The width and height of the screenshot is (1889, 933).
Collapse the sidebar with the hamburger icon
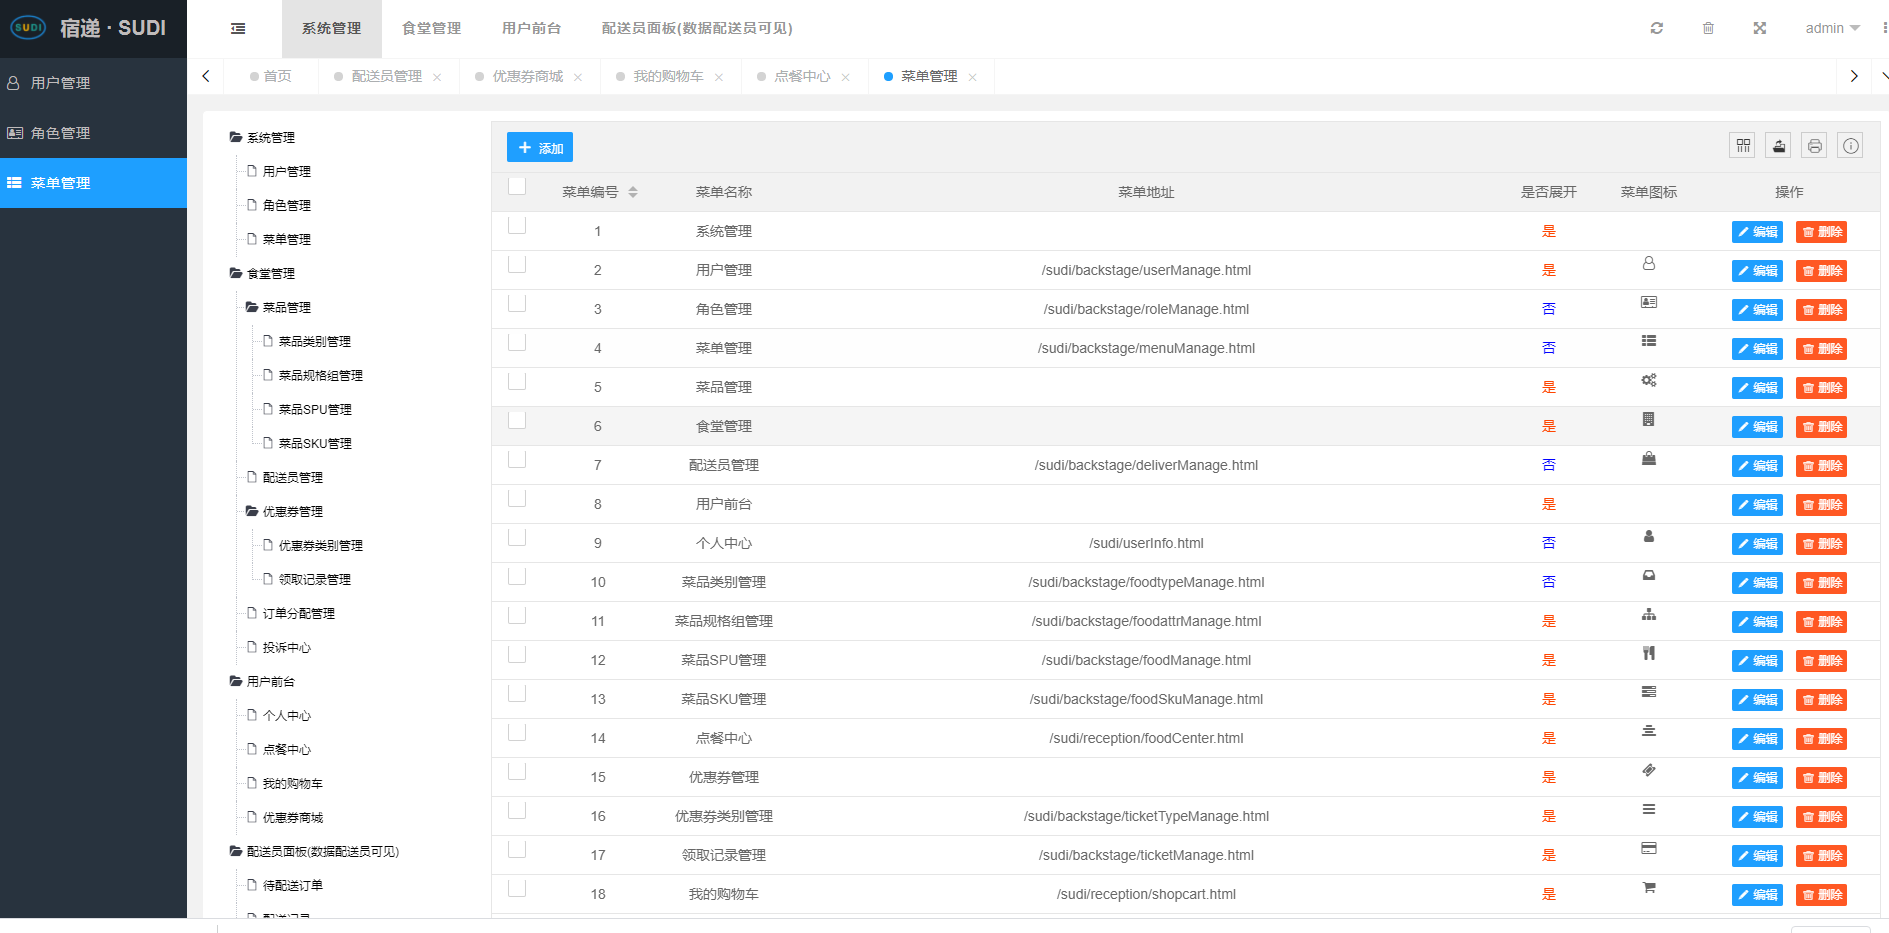click(238, 28)
